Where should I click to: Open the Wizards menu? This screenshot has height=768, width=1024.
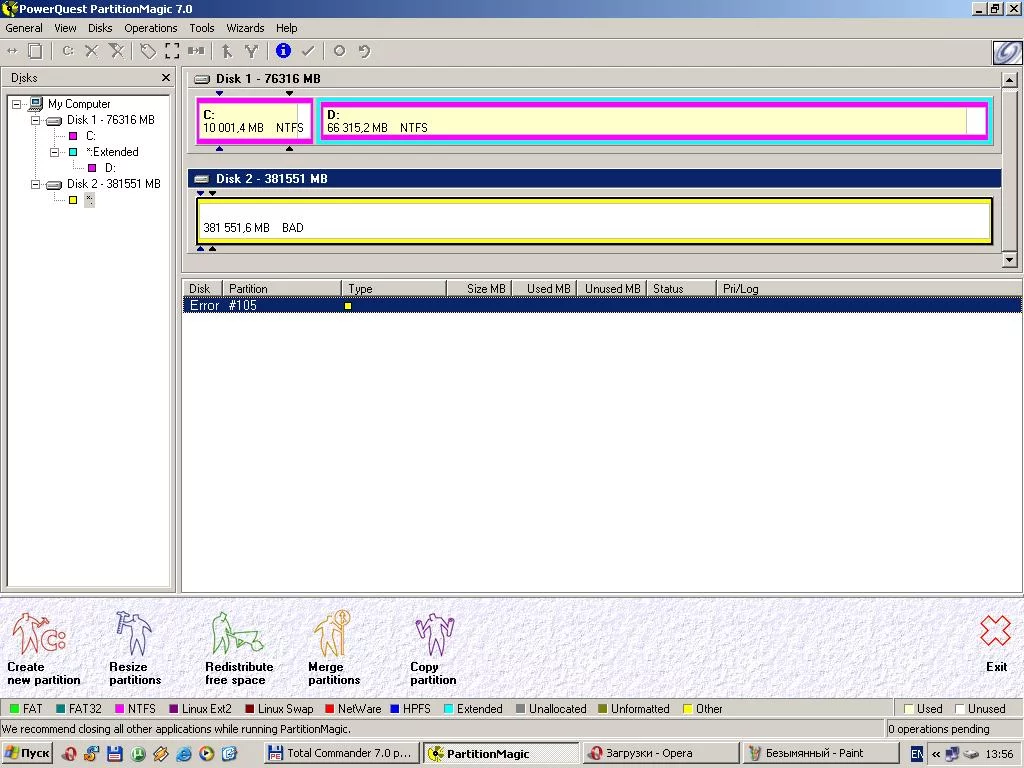point(245,28)
